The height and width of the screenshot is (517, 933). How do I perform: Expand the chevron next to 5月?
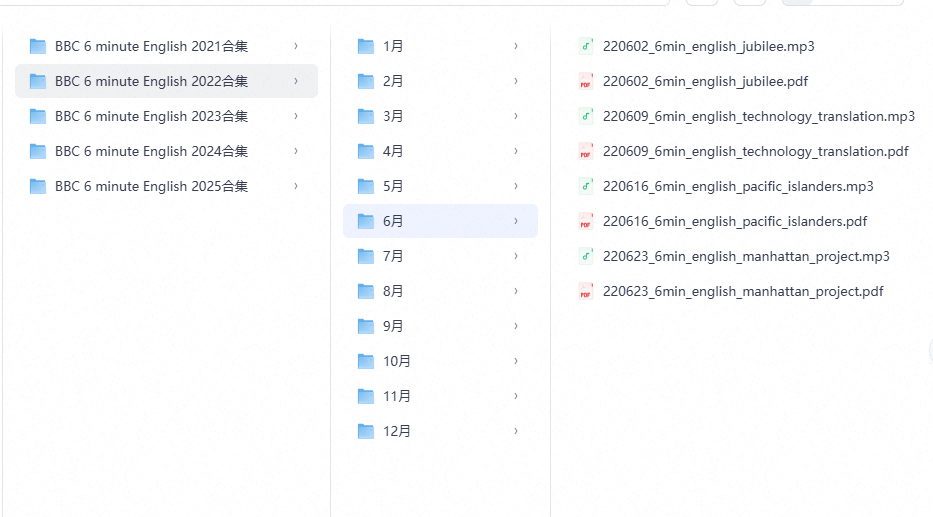click(x=516, y=187)
